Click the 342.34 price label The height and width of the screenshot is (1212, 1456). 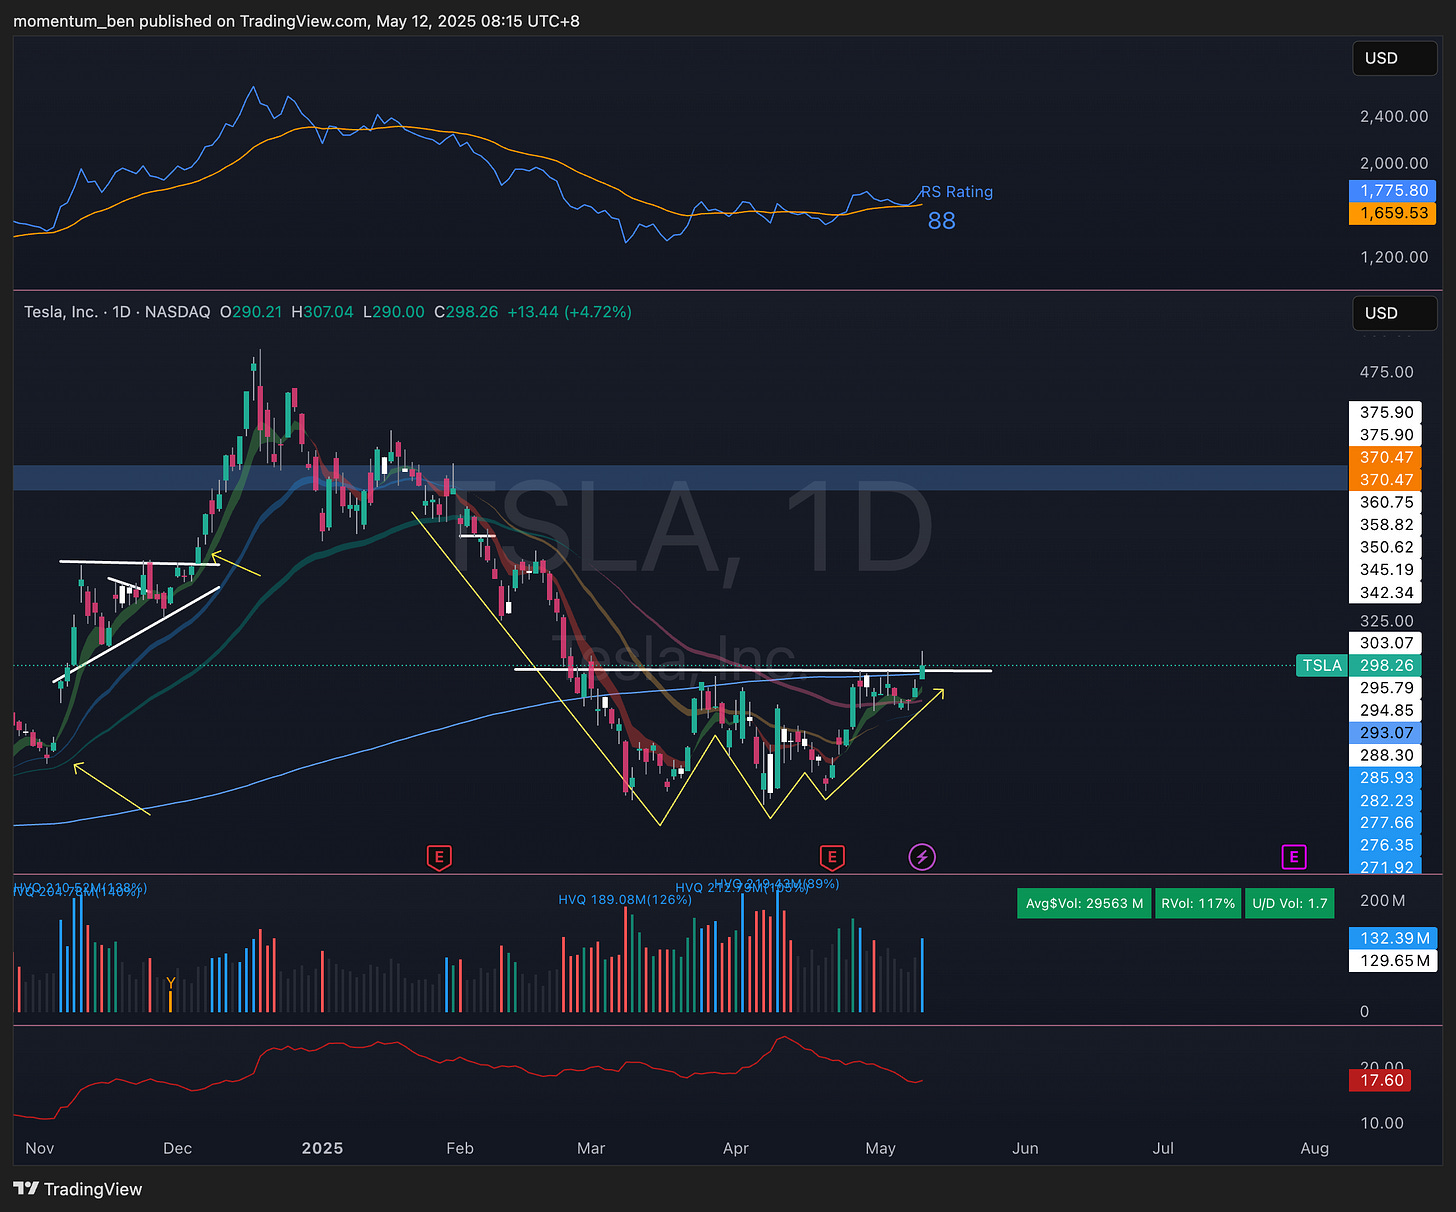click(x=1386, y=592)
